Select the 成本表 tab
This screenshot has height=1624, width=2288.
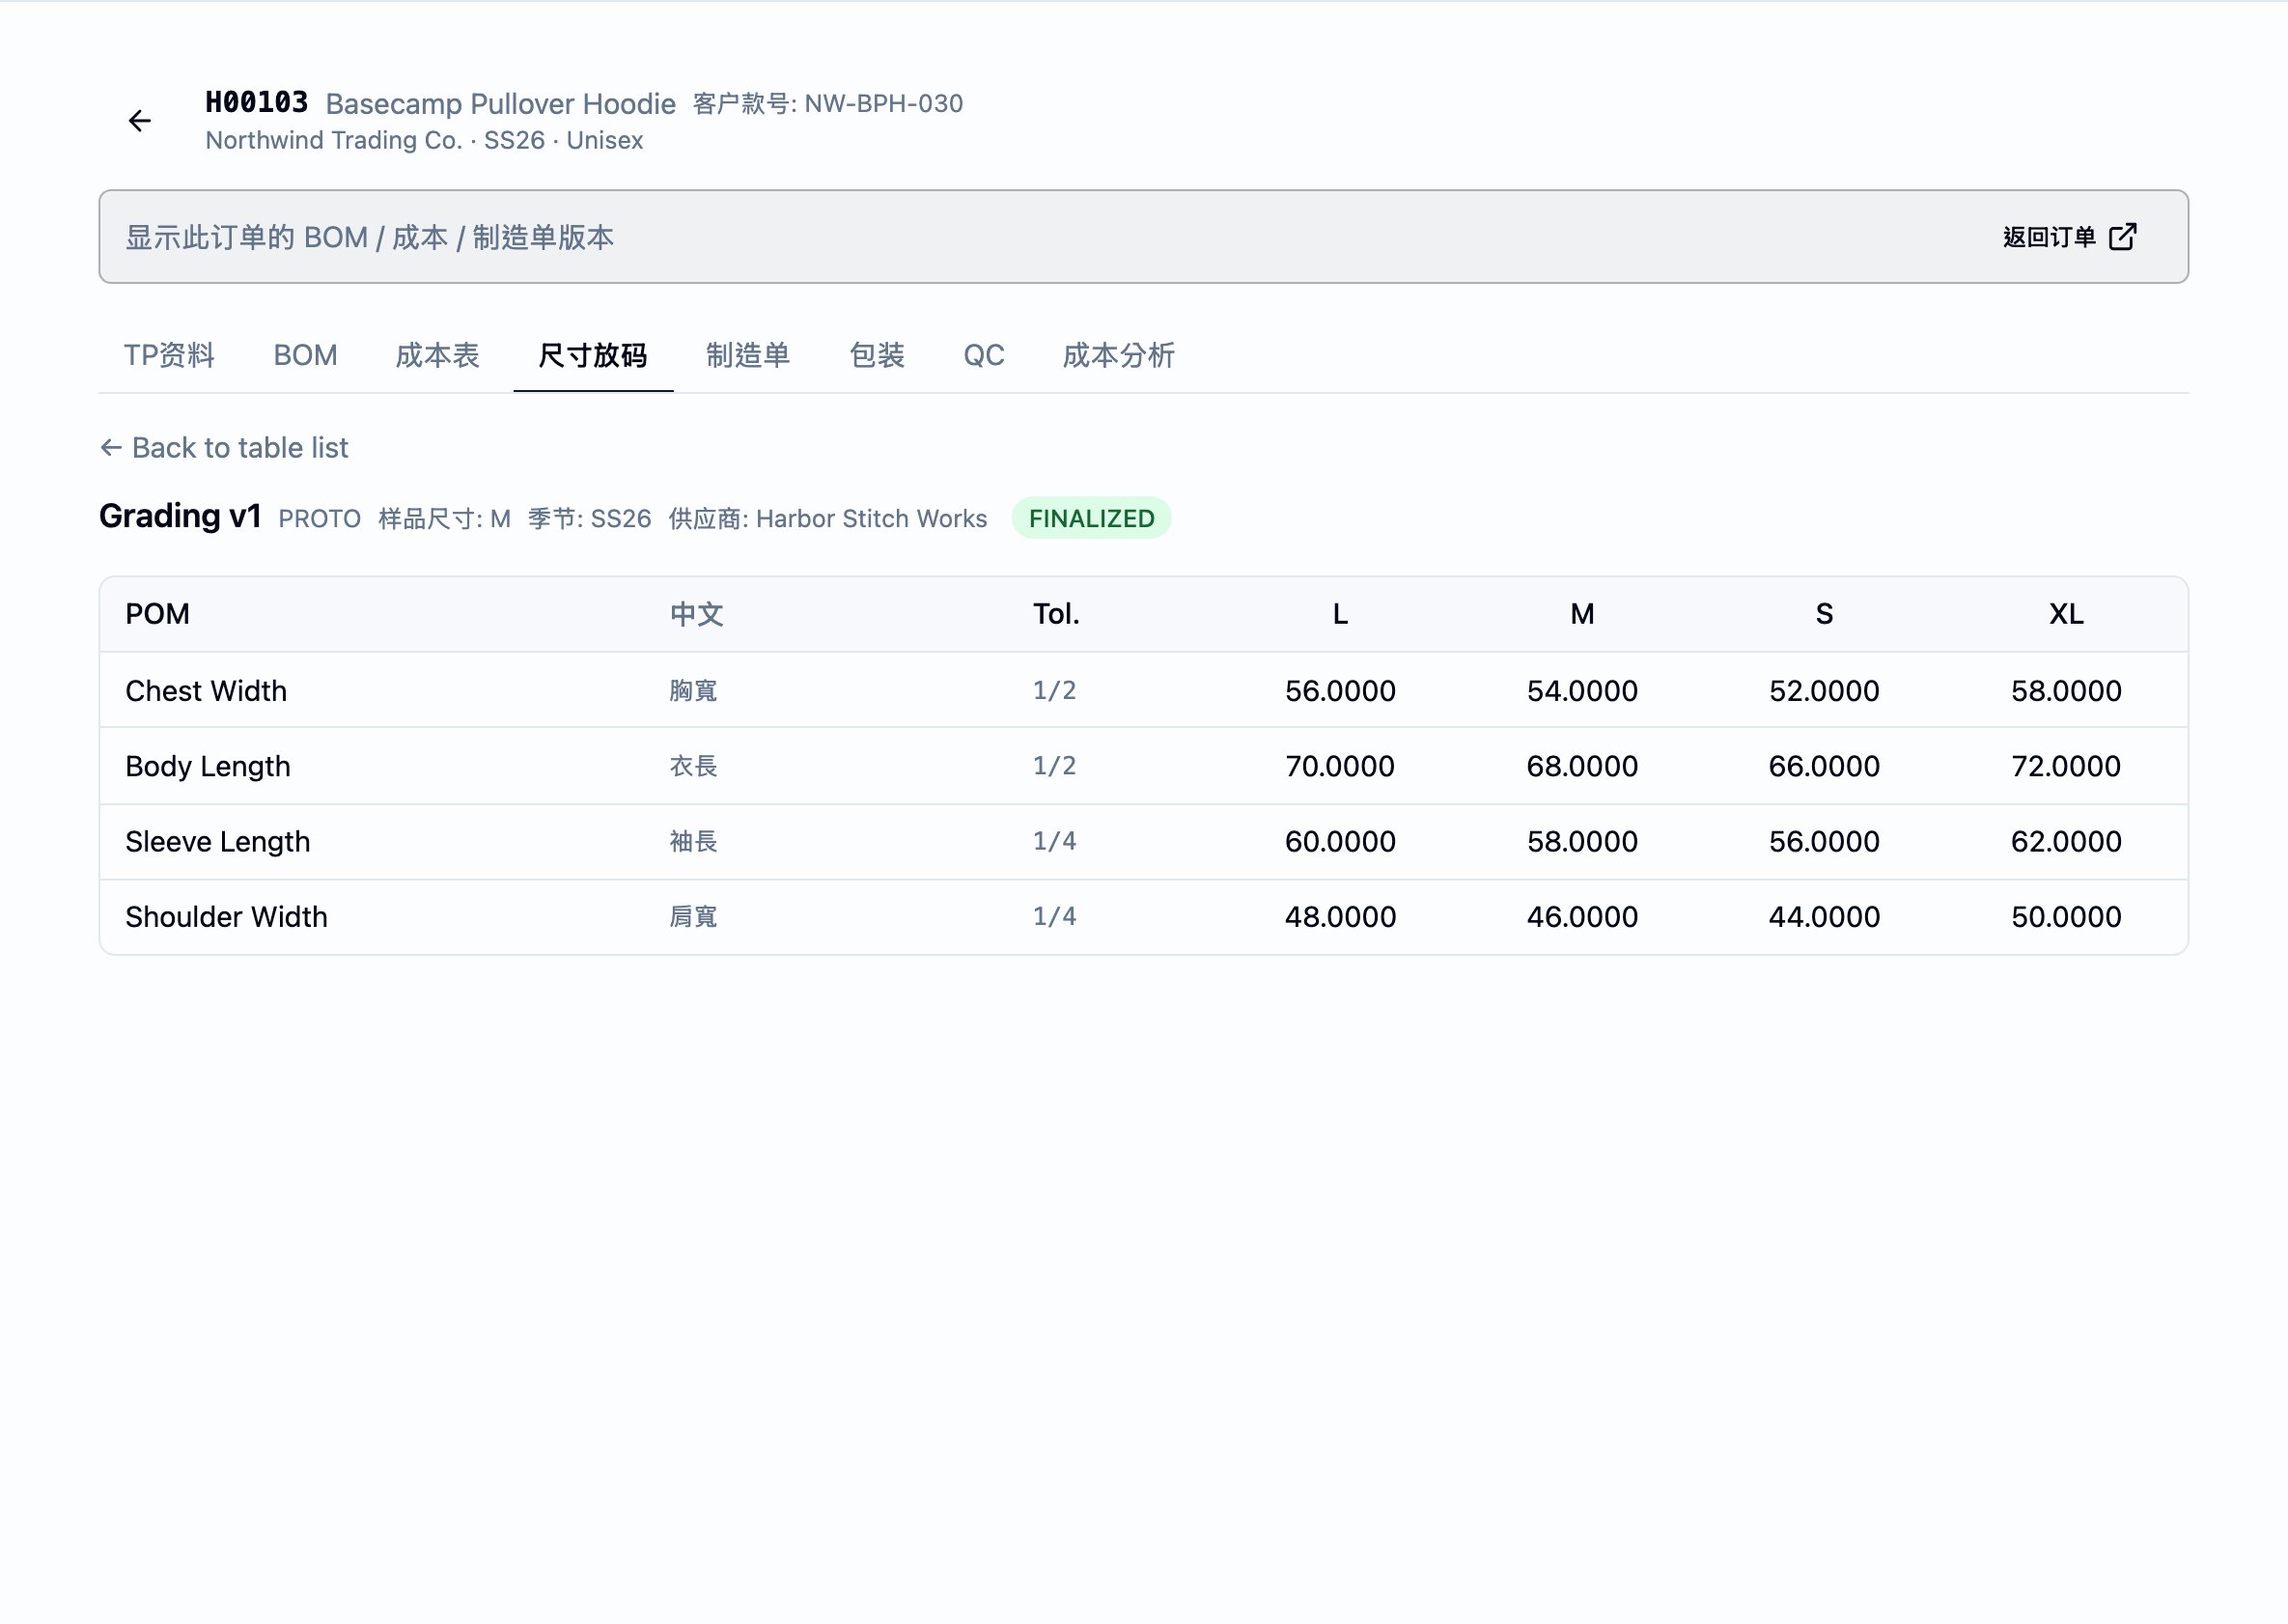click(x=437, y=355)
